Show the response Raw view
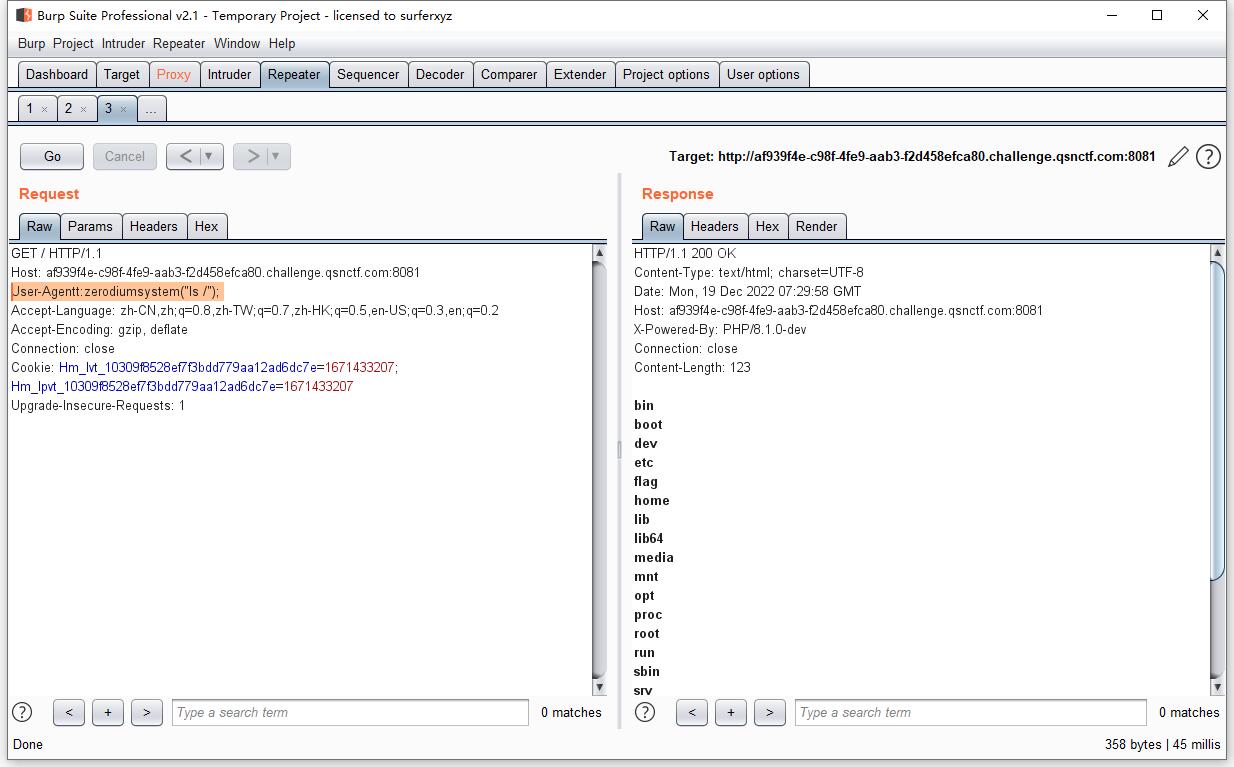This screenshot has height=767, width=1234. pos(662,226)
